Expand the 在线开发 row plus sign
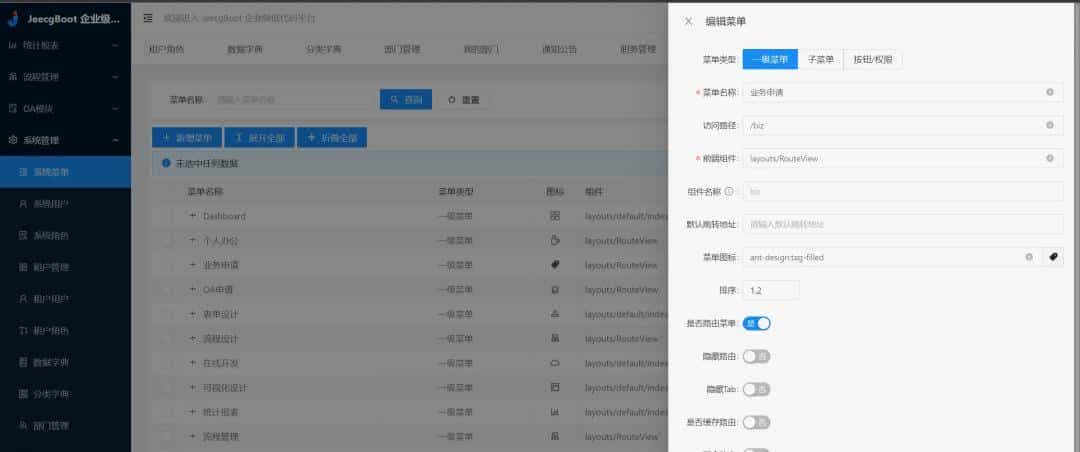 (192, 363)
